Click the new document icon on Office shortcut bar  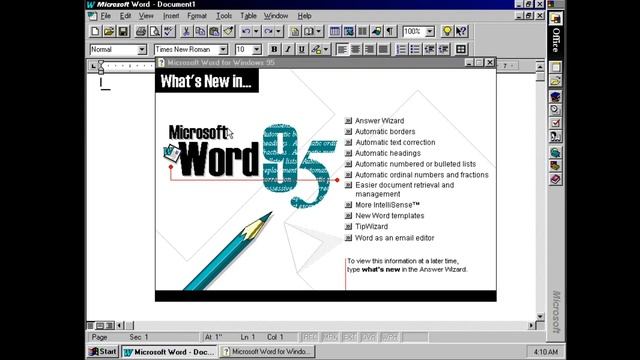click(x=556, y=67)
